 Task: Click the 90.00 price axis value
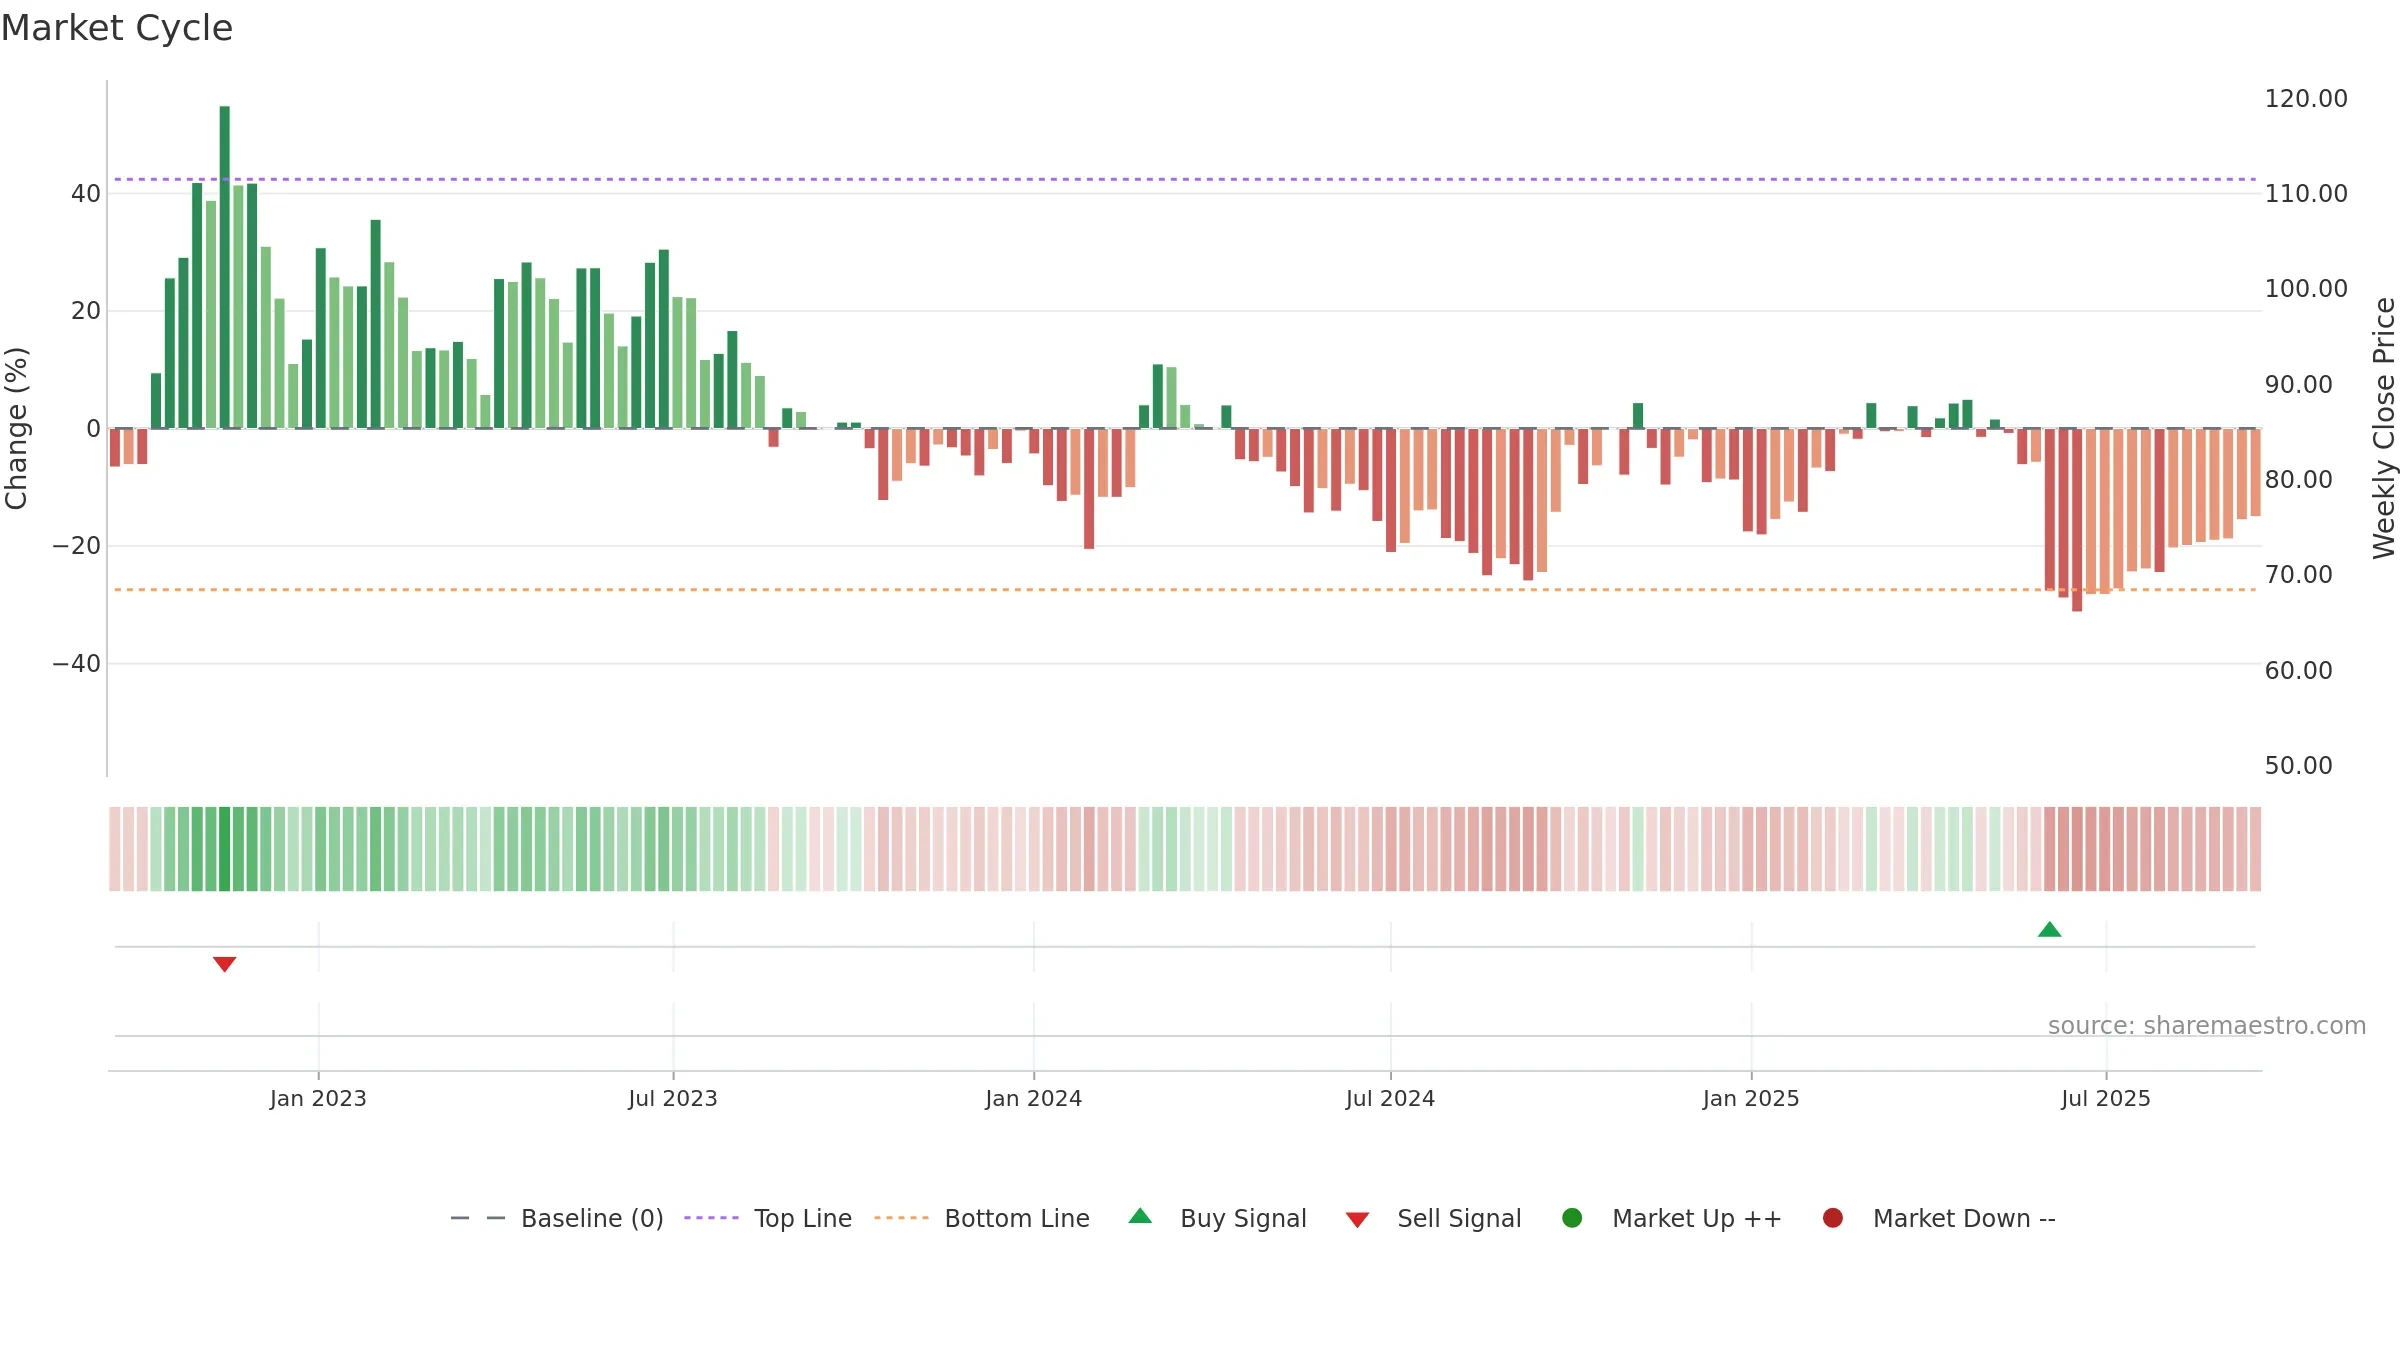pos(2298,384)
